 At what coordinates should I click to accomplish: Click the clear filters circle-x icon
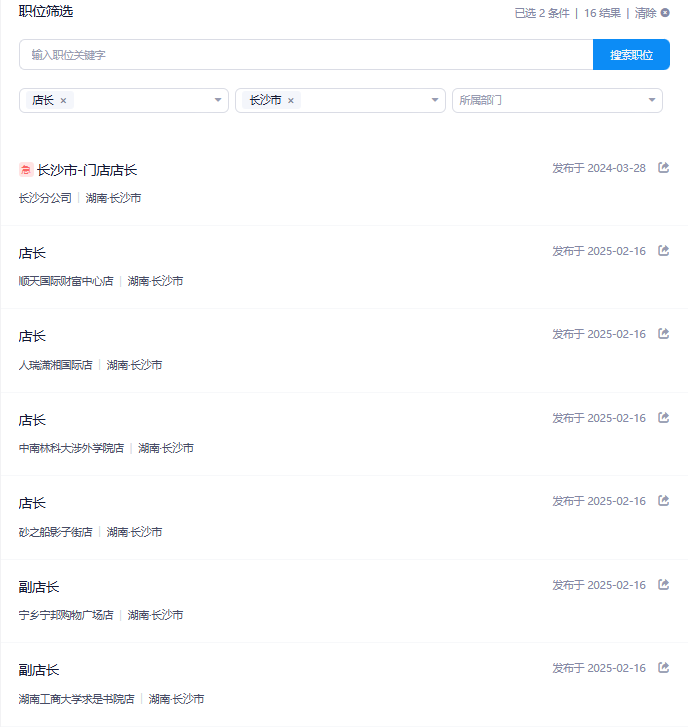[x=665, y=13]
